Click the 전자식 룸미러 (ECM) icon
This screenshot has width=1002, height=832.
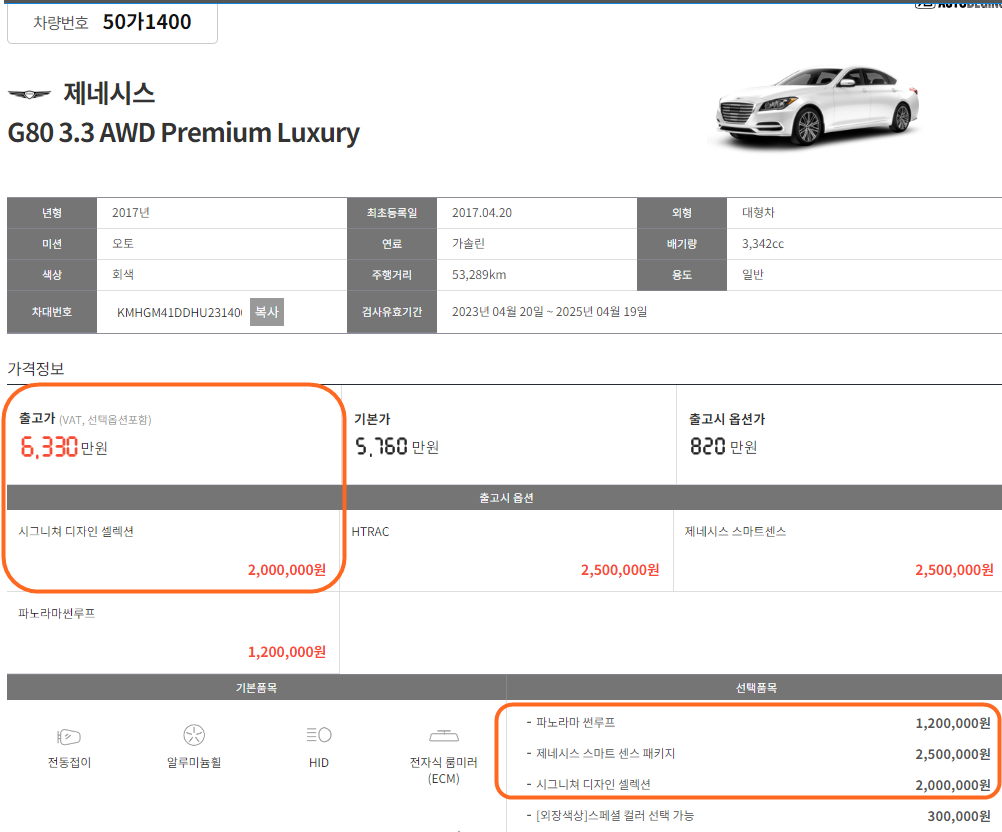point(443,736)
